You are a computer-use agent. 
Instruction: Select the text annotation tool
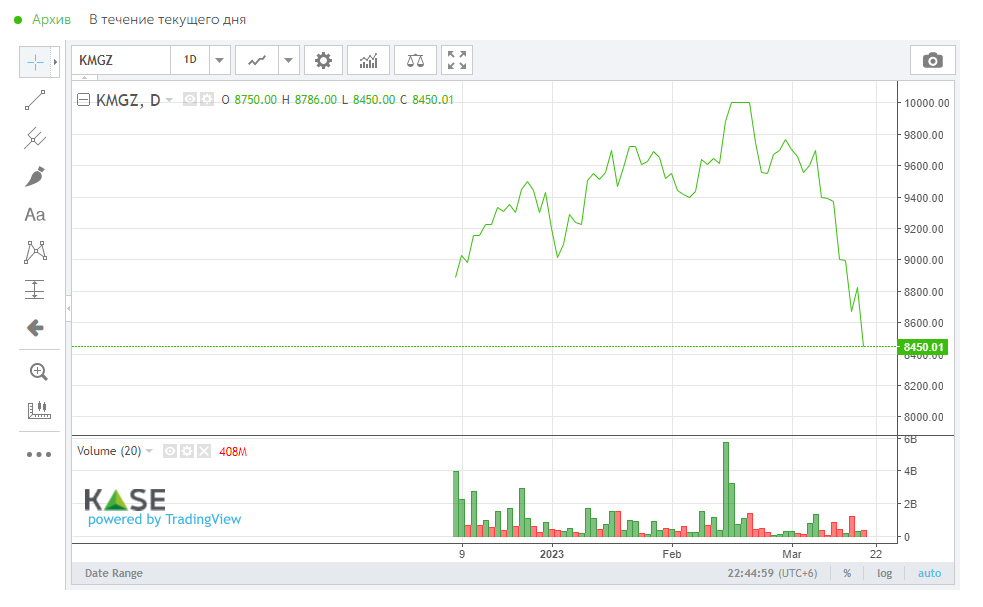click(35, 214)
